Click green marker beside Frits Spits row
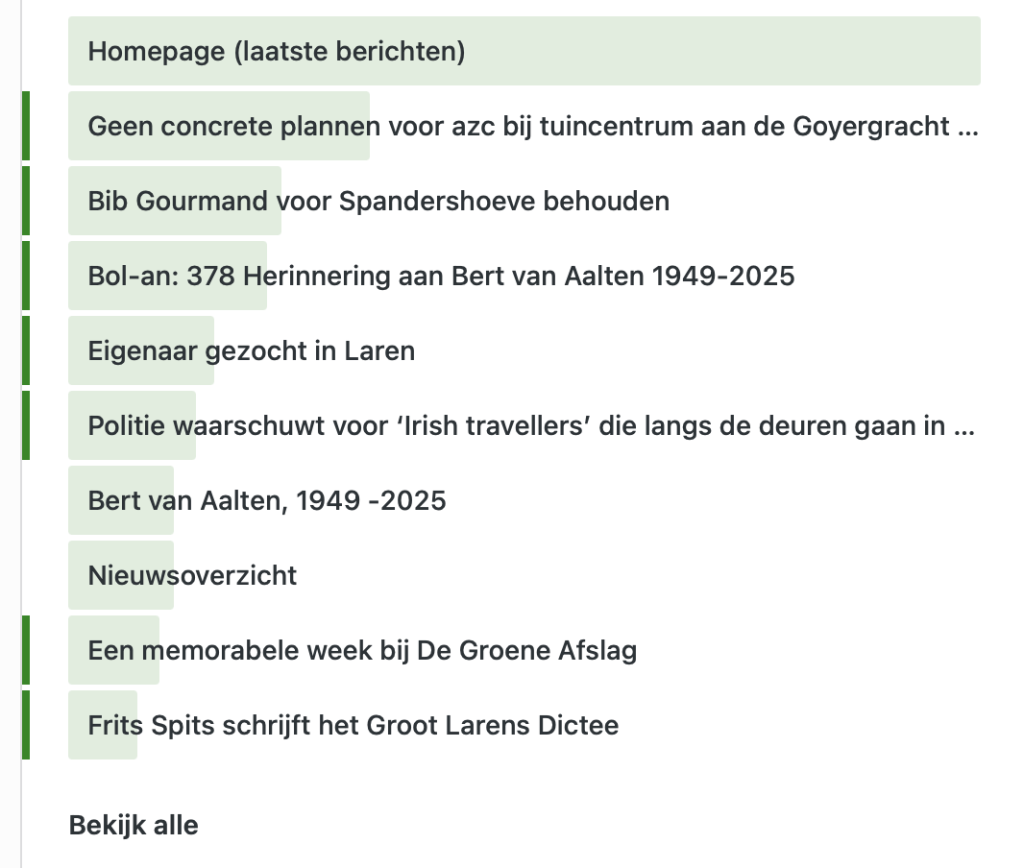Image resolution: width=1024 pixels, height=868 pixels. (26, 725)
